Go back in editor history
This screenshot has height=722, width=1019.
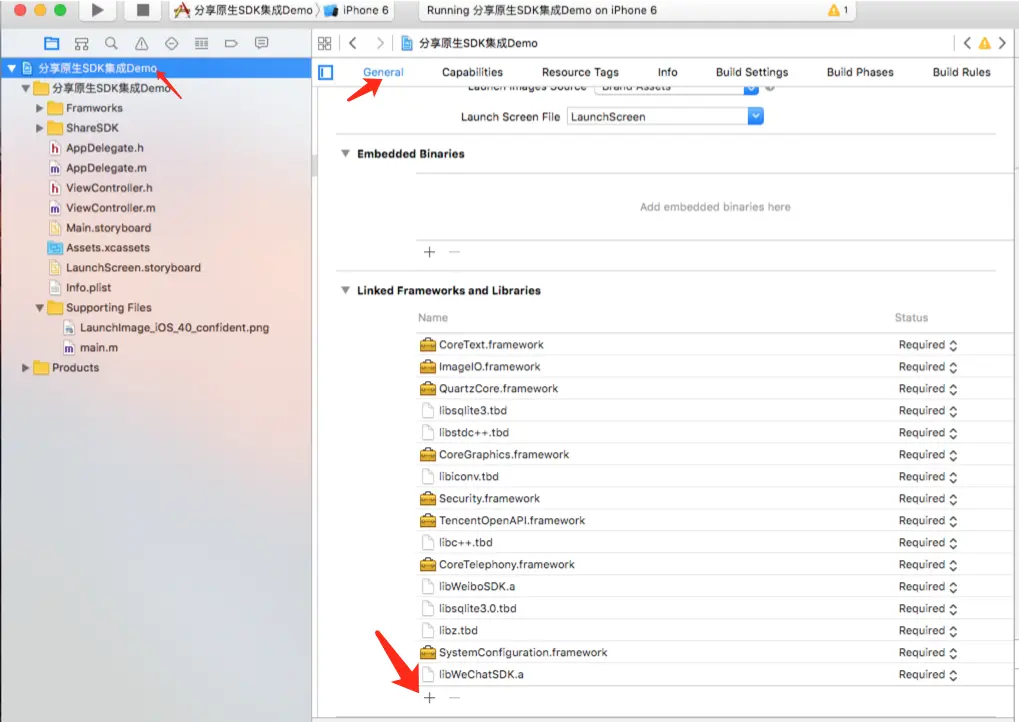coord(353,44)
